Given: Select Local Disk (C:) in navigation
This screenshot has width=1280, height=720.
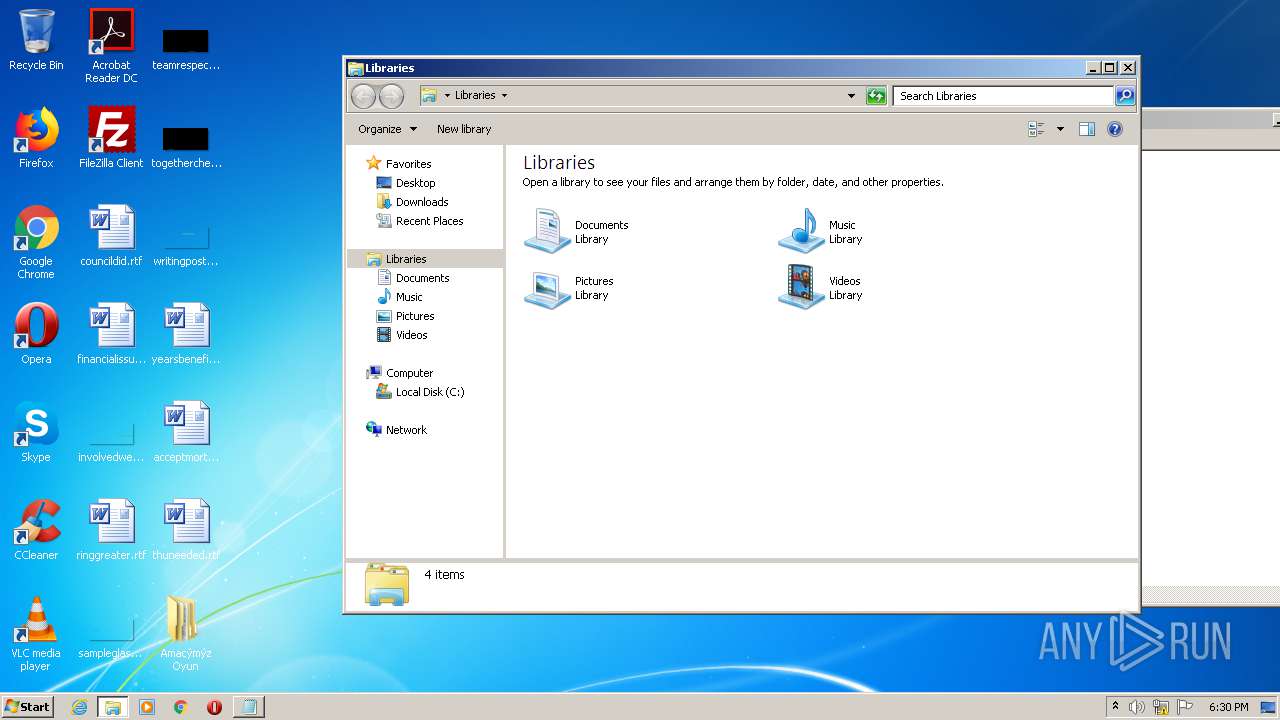Looking at the screenshot, I should coord(420,392).
